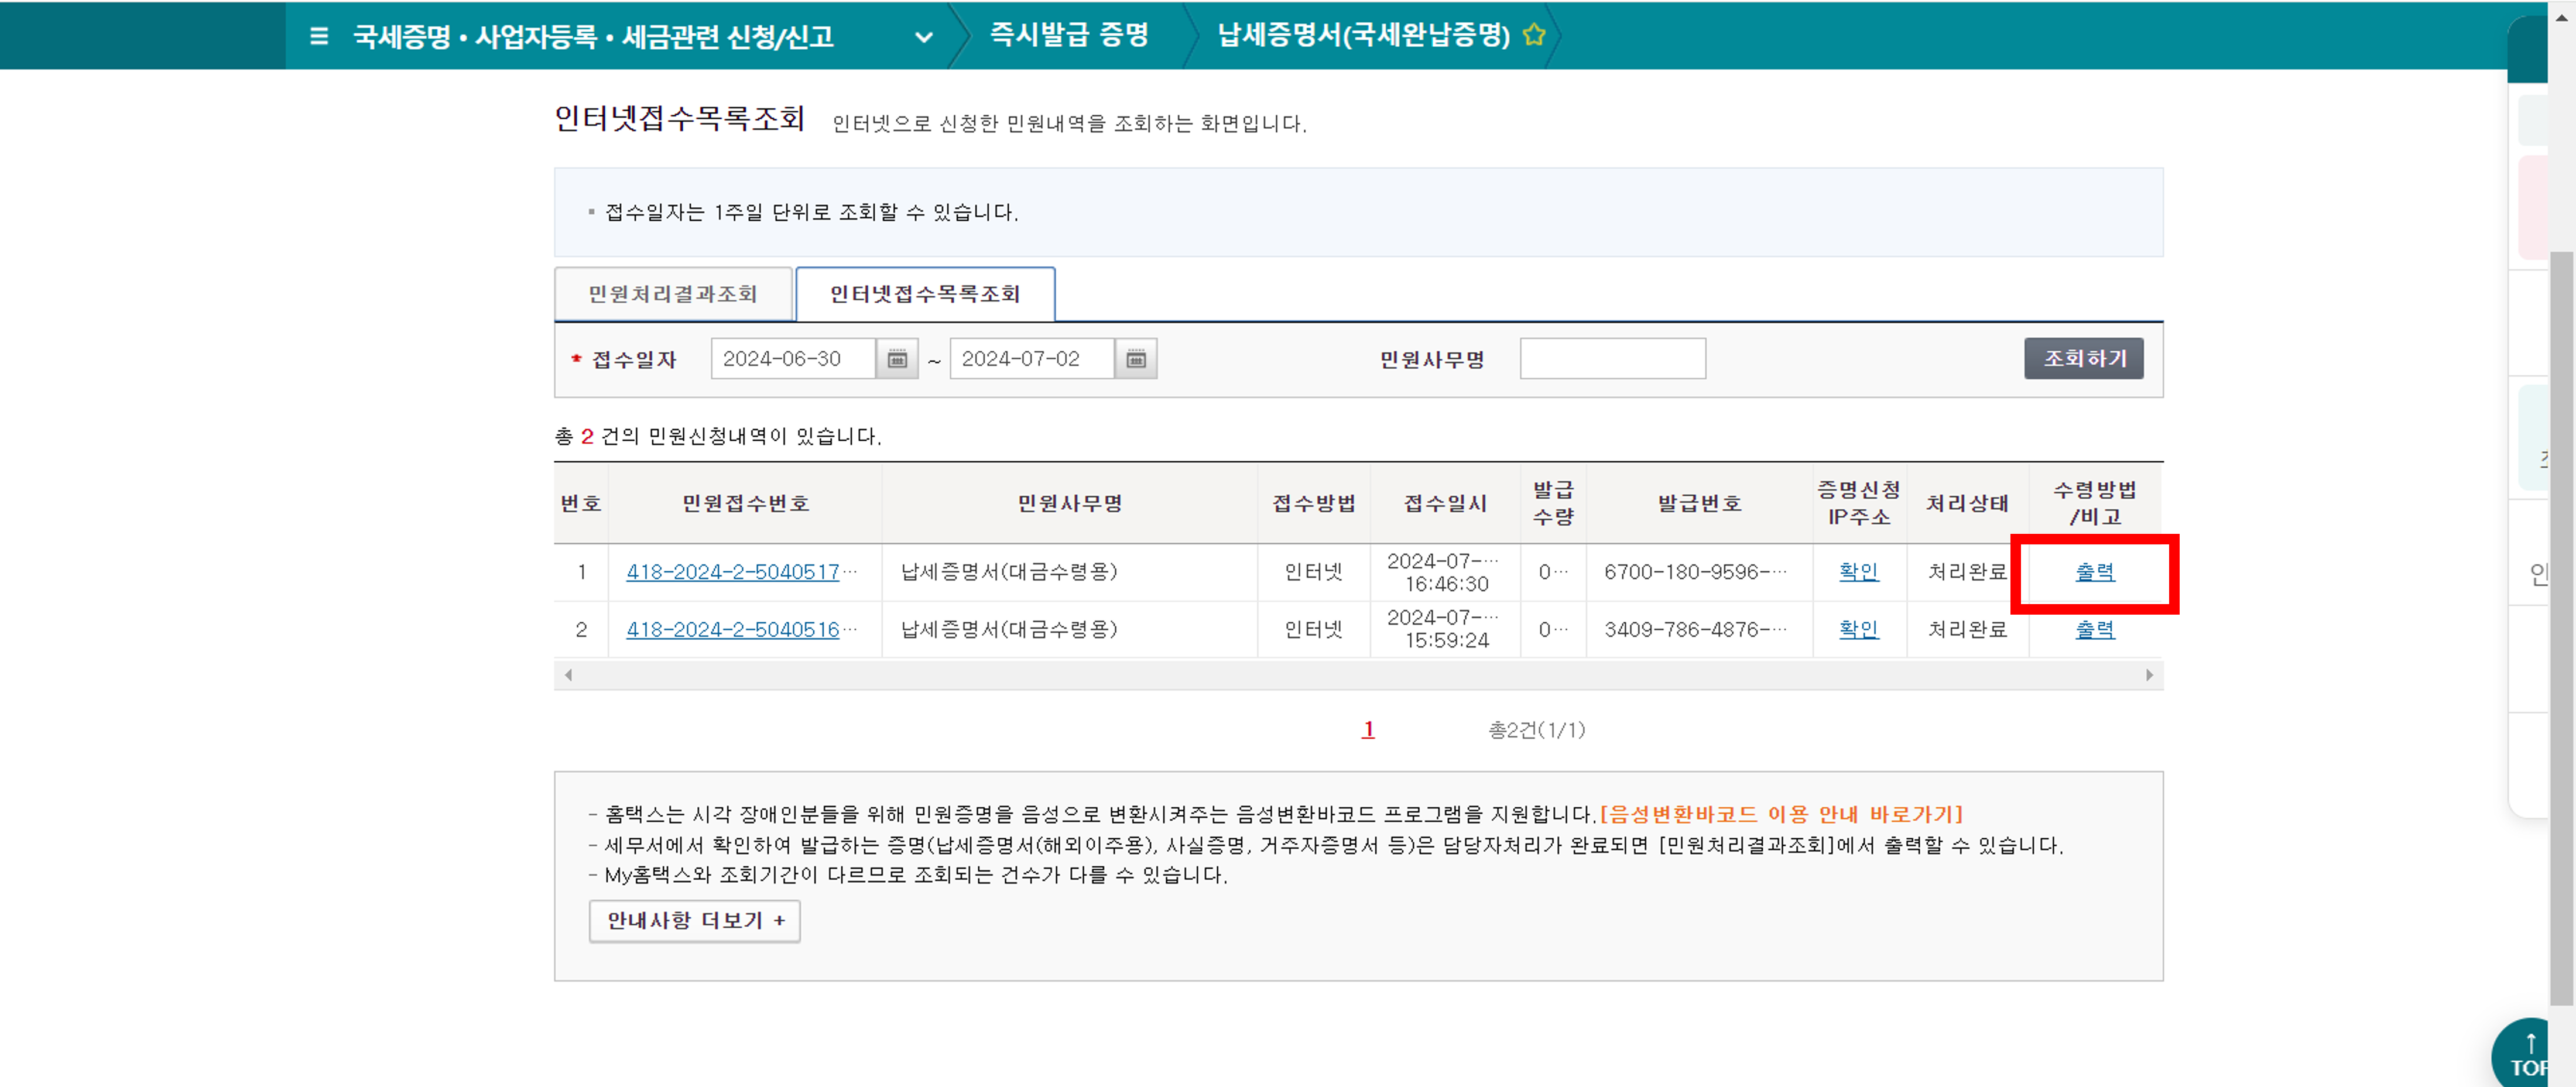
Task: Switch to the 민원처리결과조회 tab
Action: (x=672, y=293)
